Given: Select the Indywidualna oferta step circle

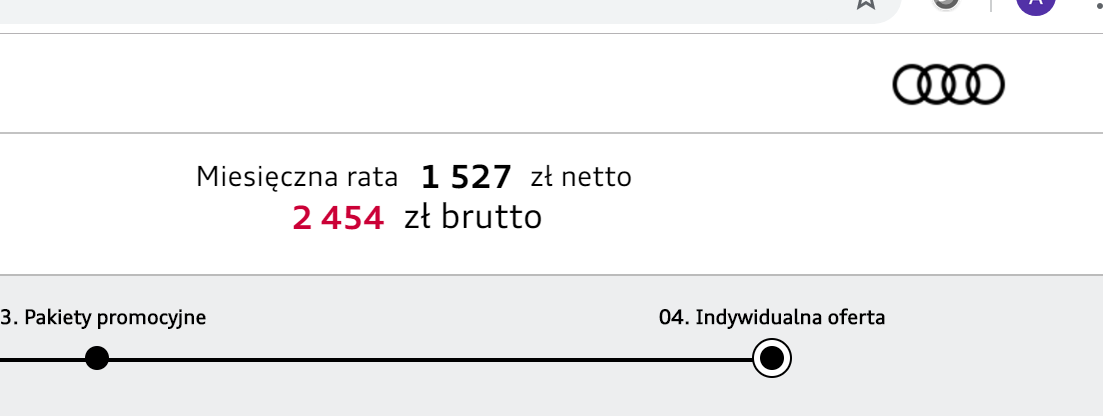Looking at the screenshot, I should click(x=771, y=358).
